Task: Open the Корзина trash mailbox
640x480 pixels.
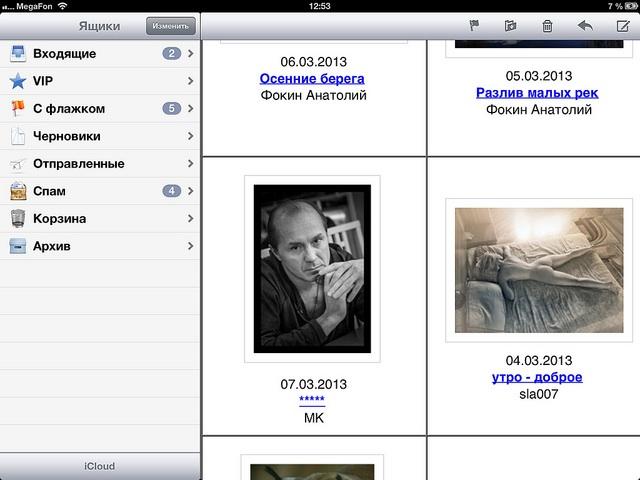Action: coord(100,218)
